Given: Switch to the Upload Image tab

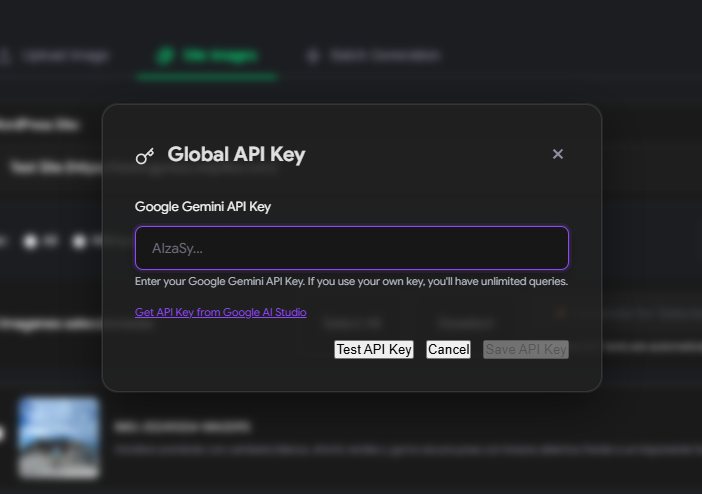Looking at the screenshot, I should pos(65,56).
